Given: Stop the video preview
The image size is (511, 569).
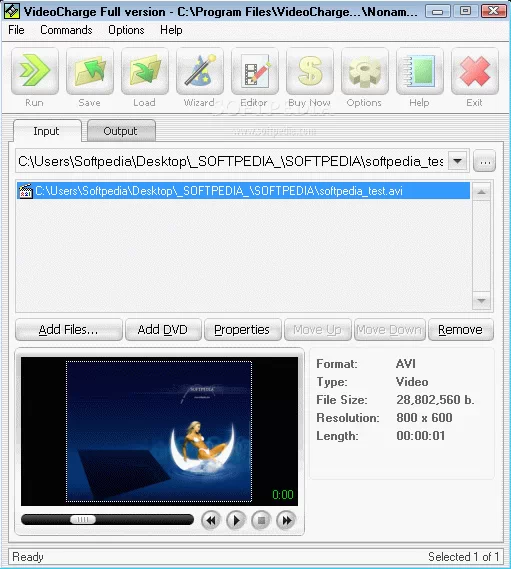Looking at the screenshot, I should [261, 521].
